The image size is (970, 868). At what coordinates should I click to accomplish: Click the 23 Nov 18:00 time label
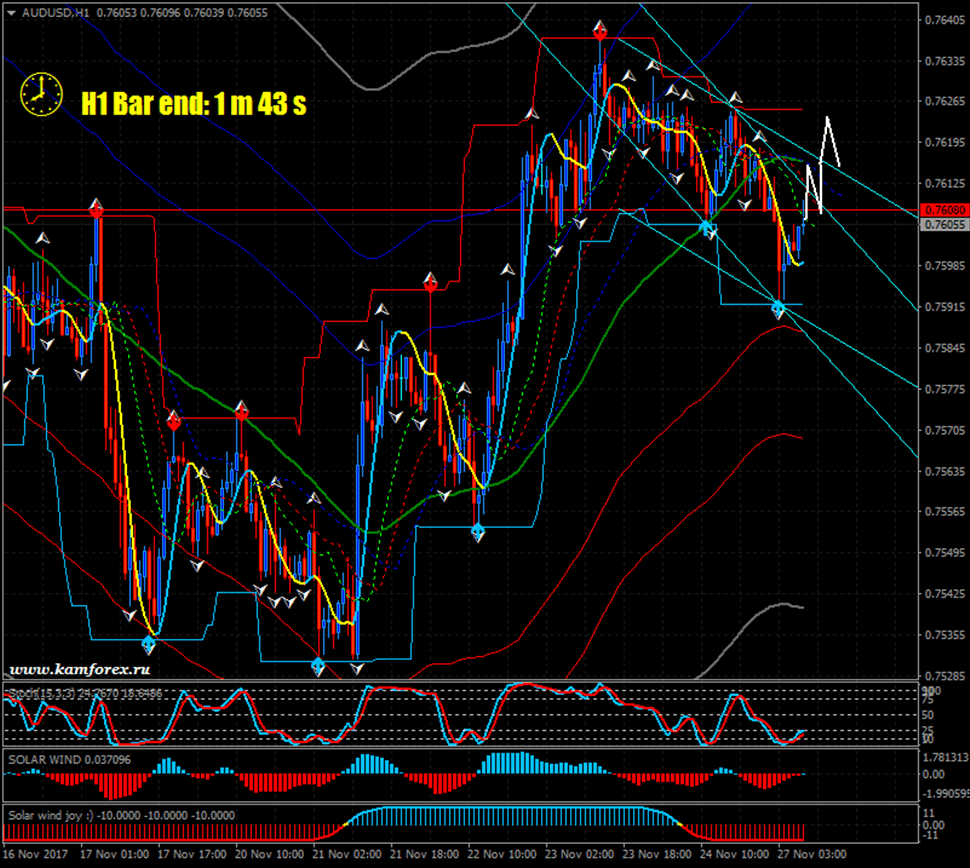(657, 854)
